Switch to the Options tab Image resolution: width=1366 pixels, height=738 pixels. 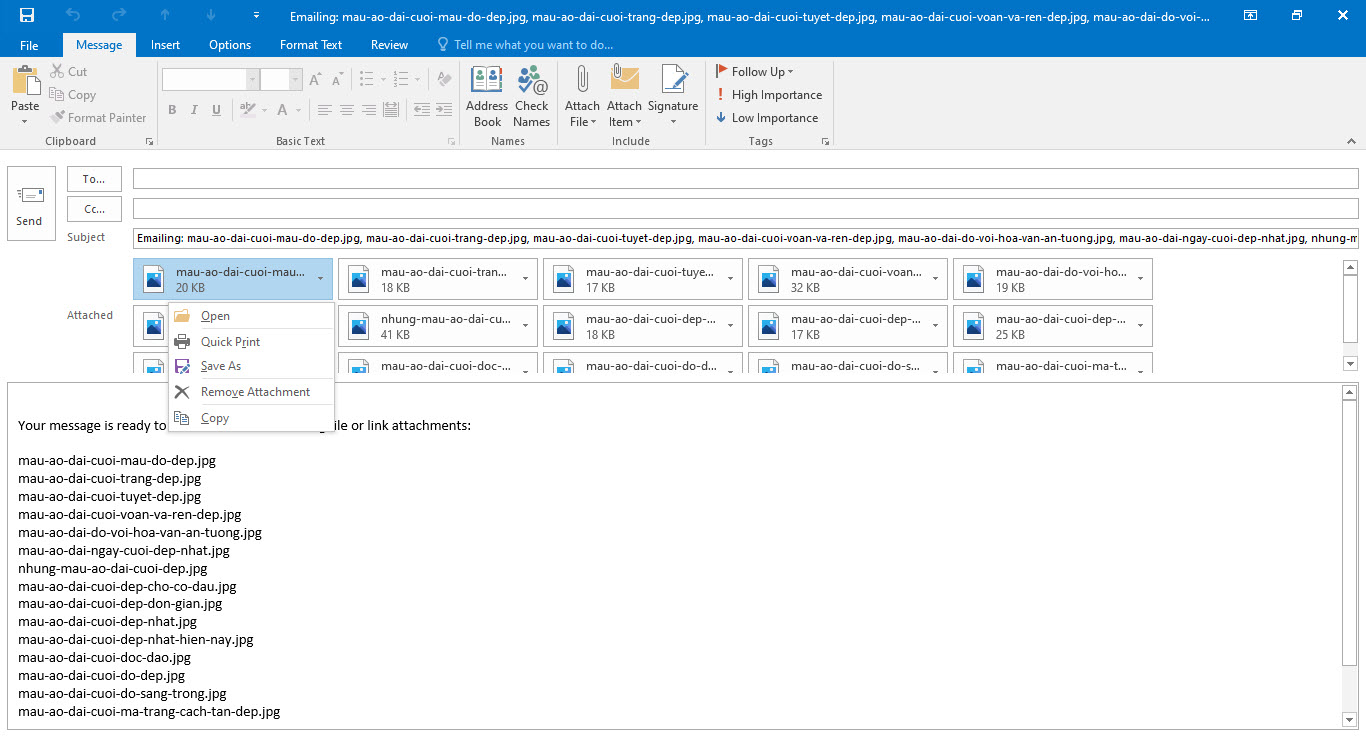[230, 45]
